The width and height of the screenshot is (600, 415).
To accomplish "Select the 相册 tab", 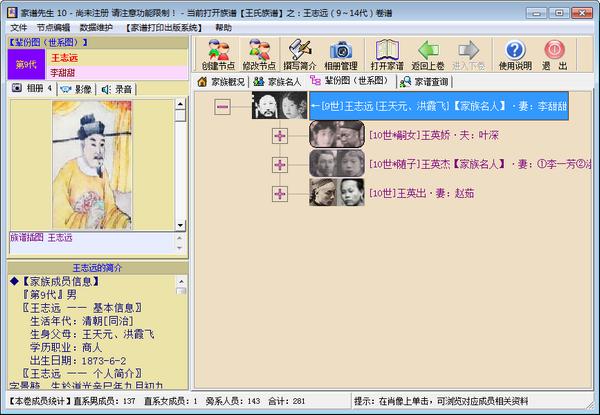I will pos(32,89).
